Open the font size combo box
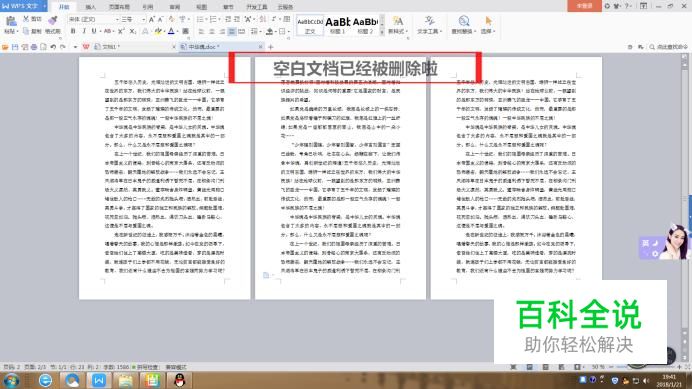 tap(133, 19)
